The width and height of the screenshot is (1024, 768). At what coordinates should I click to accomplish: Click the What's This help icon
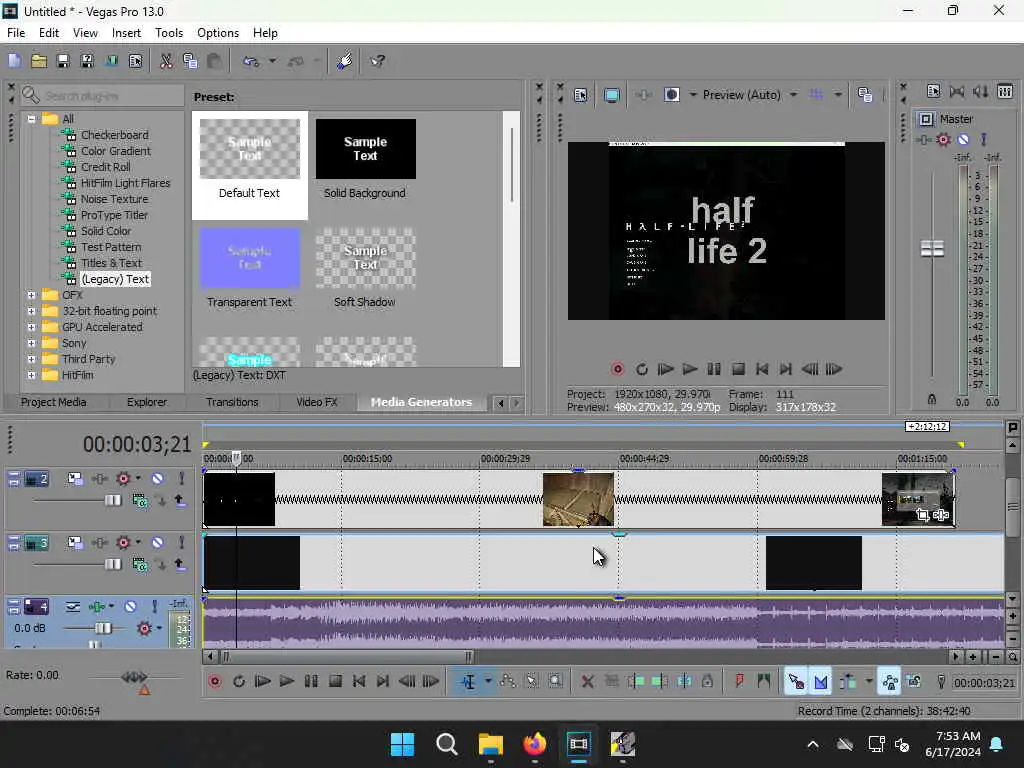pos(377,61)
